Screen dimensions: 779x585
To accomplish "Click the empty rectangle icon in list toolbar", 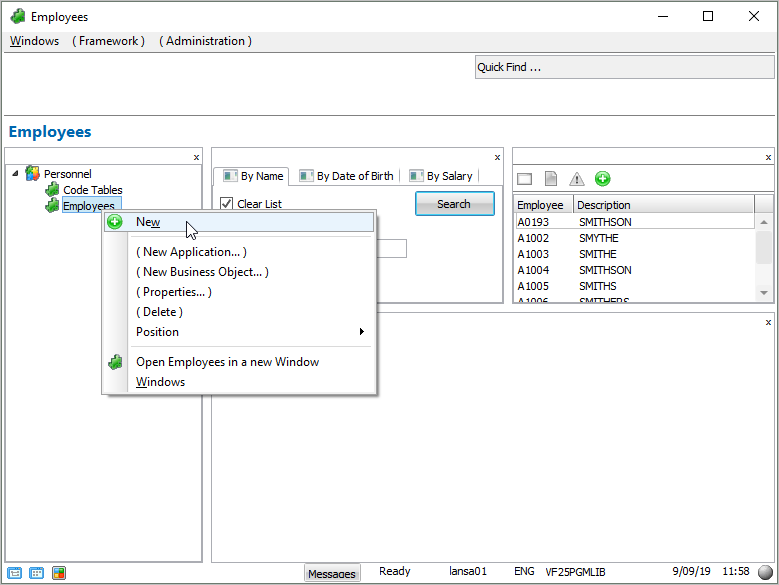I will click(524, 179).
